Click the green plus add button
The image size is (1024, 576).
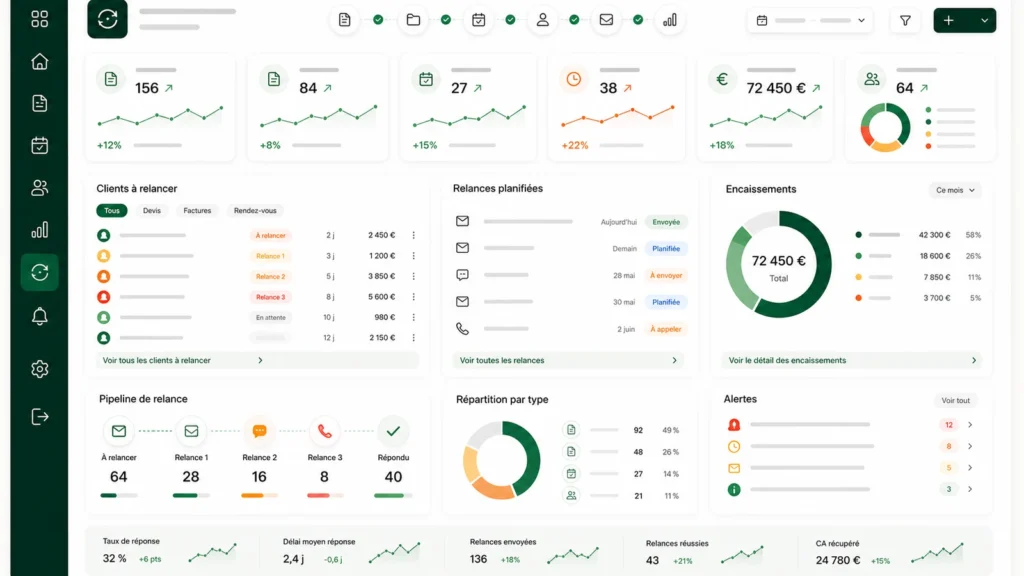click(949, 21)
